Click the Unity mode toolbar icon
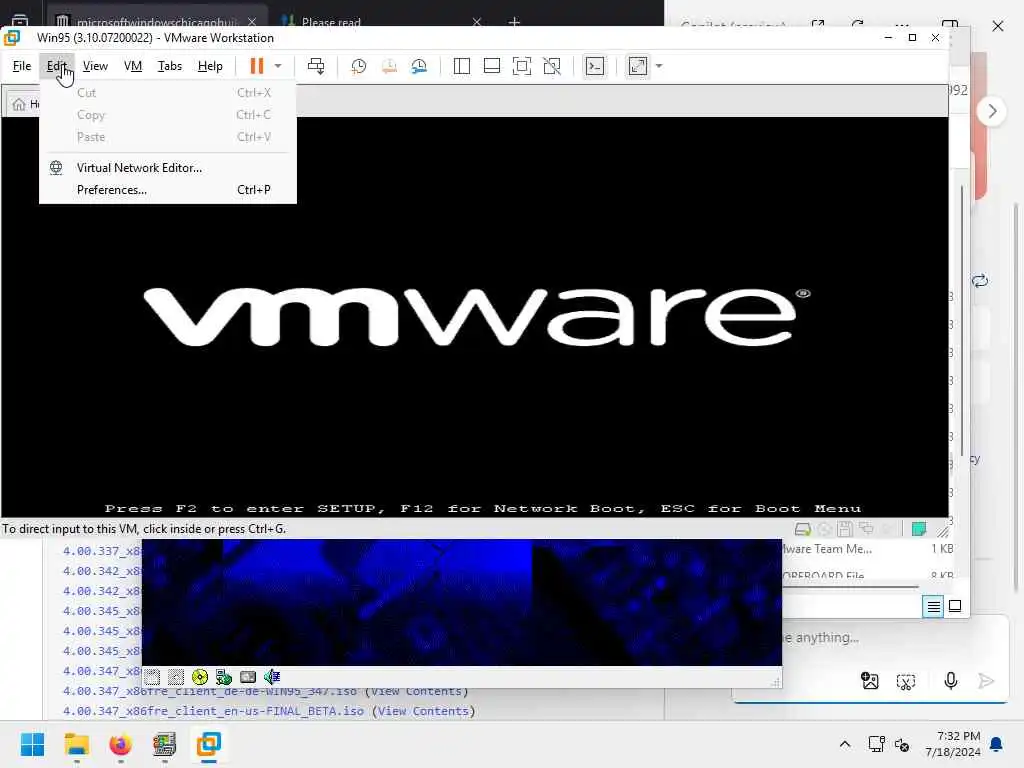The height and width of the screenshot is (768, 1024). point(552,66)
